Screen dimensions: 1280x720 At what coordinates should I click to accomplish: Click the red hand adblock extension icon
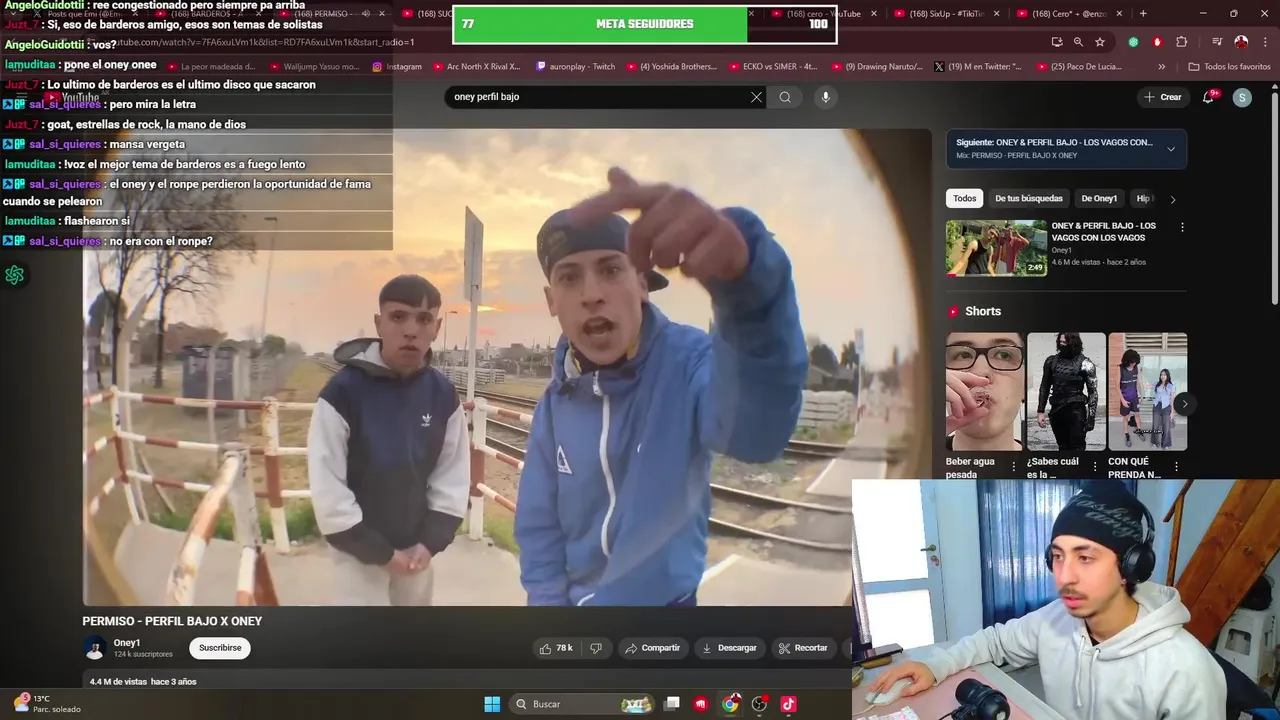1157,42
